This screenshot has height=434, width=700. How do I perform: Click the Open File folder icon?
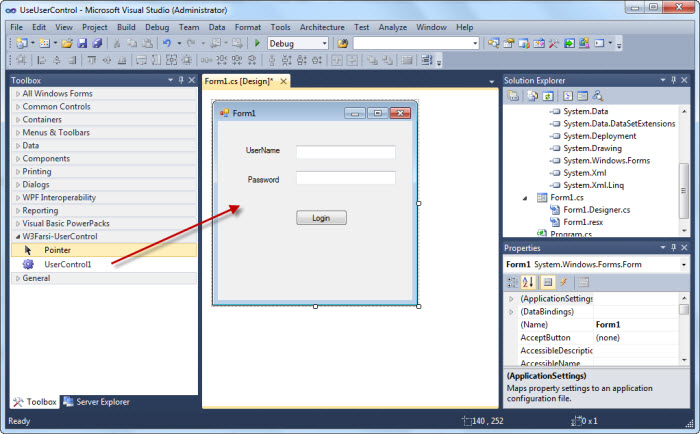click(67, 44)
